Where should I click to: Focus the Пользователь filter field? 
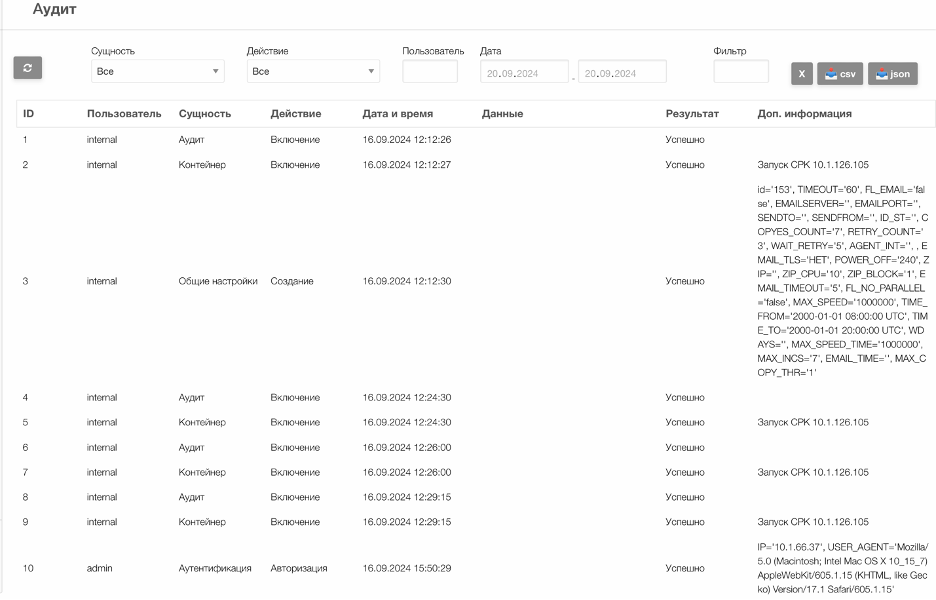point(430,71)
